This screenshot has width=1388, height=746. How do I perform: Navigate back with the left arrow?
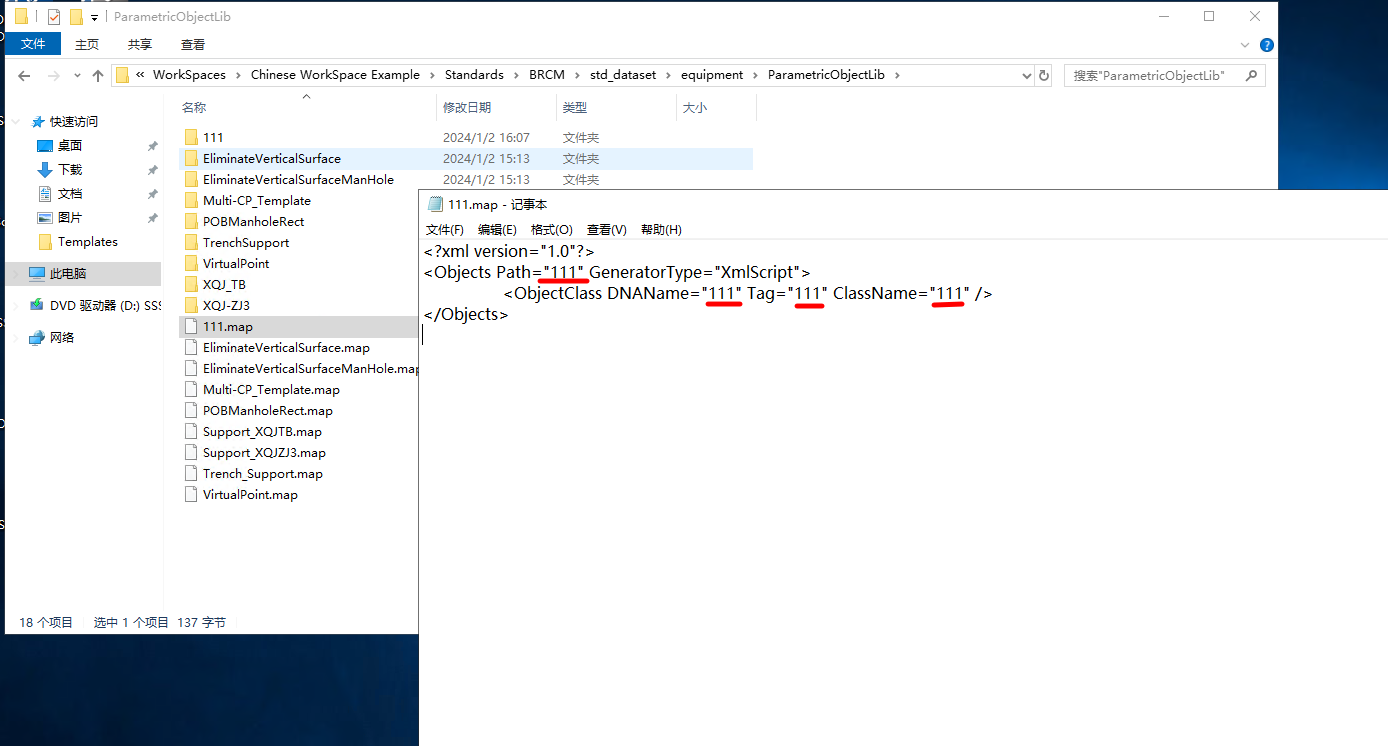point(25,75)
